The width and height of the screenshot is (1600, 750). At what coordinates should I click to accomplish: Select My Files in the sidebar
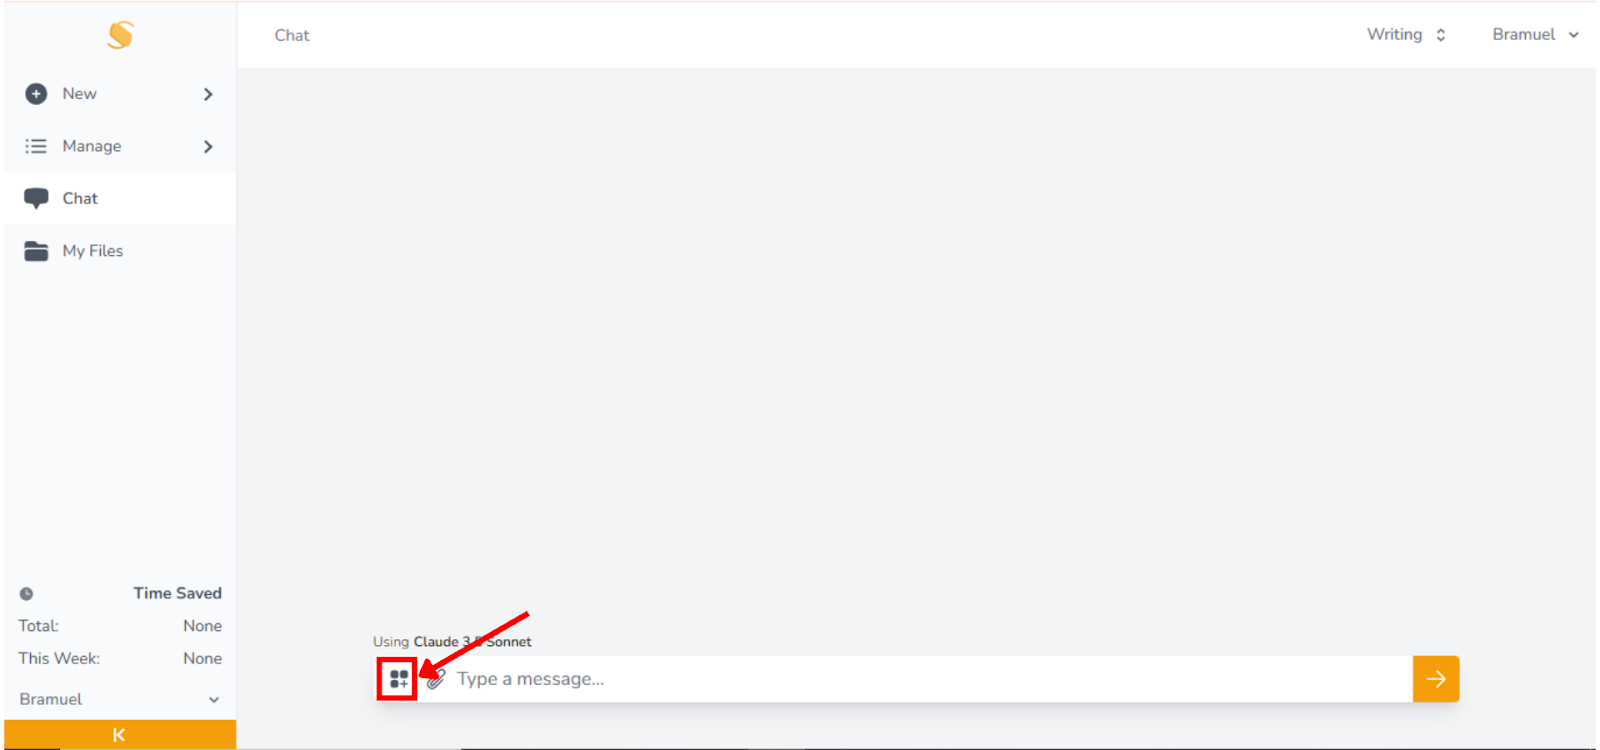(120, 251)
